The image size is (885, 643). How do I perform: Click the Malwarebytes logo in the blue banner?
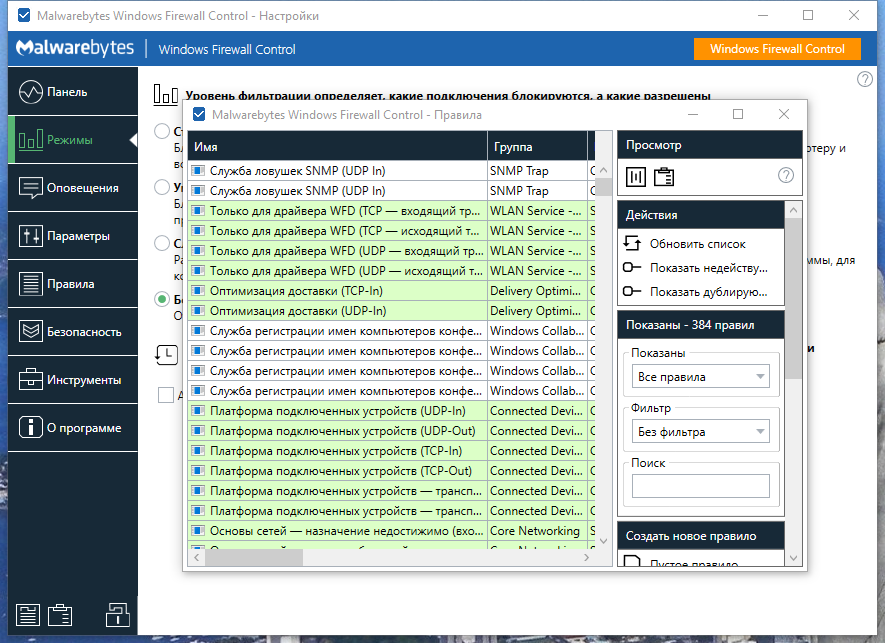(x=75, y=49)
